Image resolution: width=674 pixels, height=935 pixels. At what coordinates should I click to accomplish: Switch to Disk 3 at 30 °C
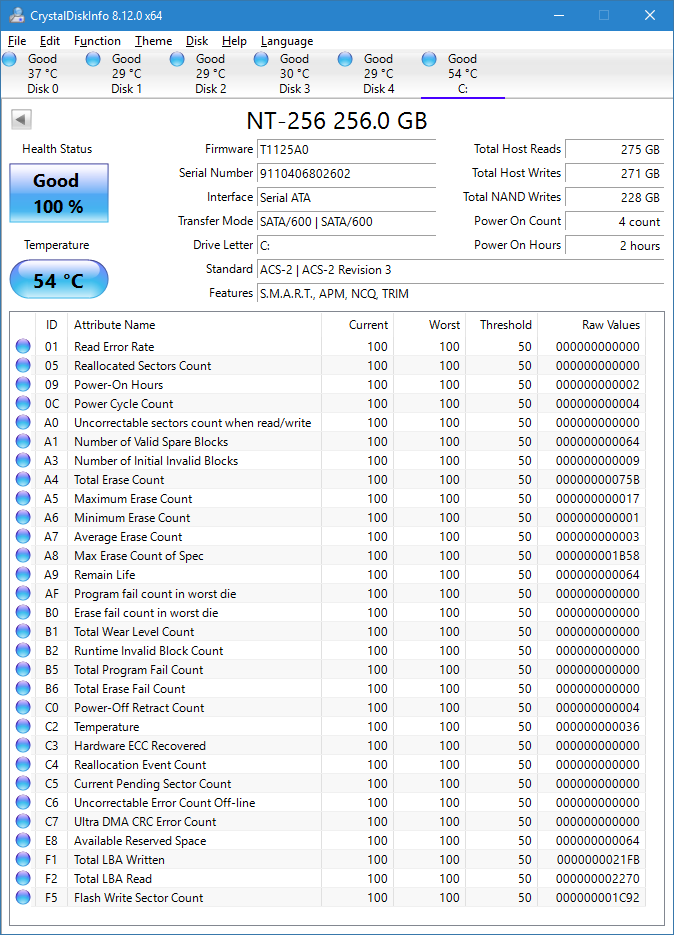click(295, 74)
